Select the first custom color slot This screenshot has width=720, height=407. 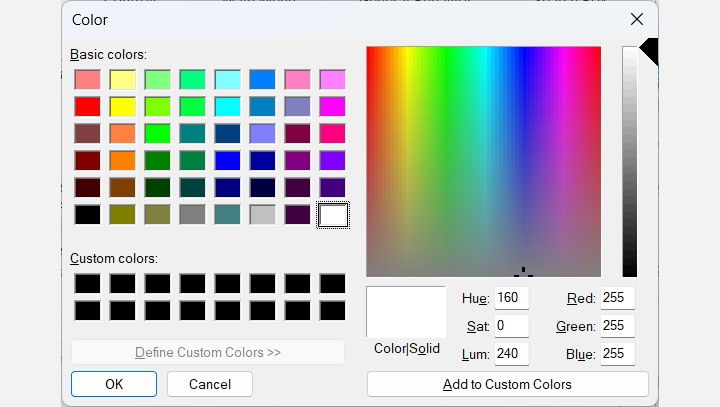(88, 284)
